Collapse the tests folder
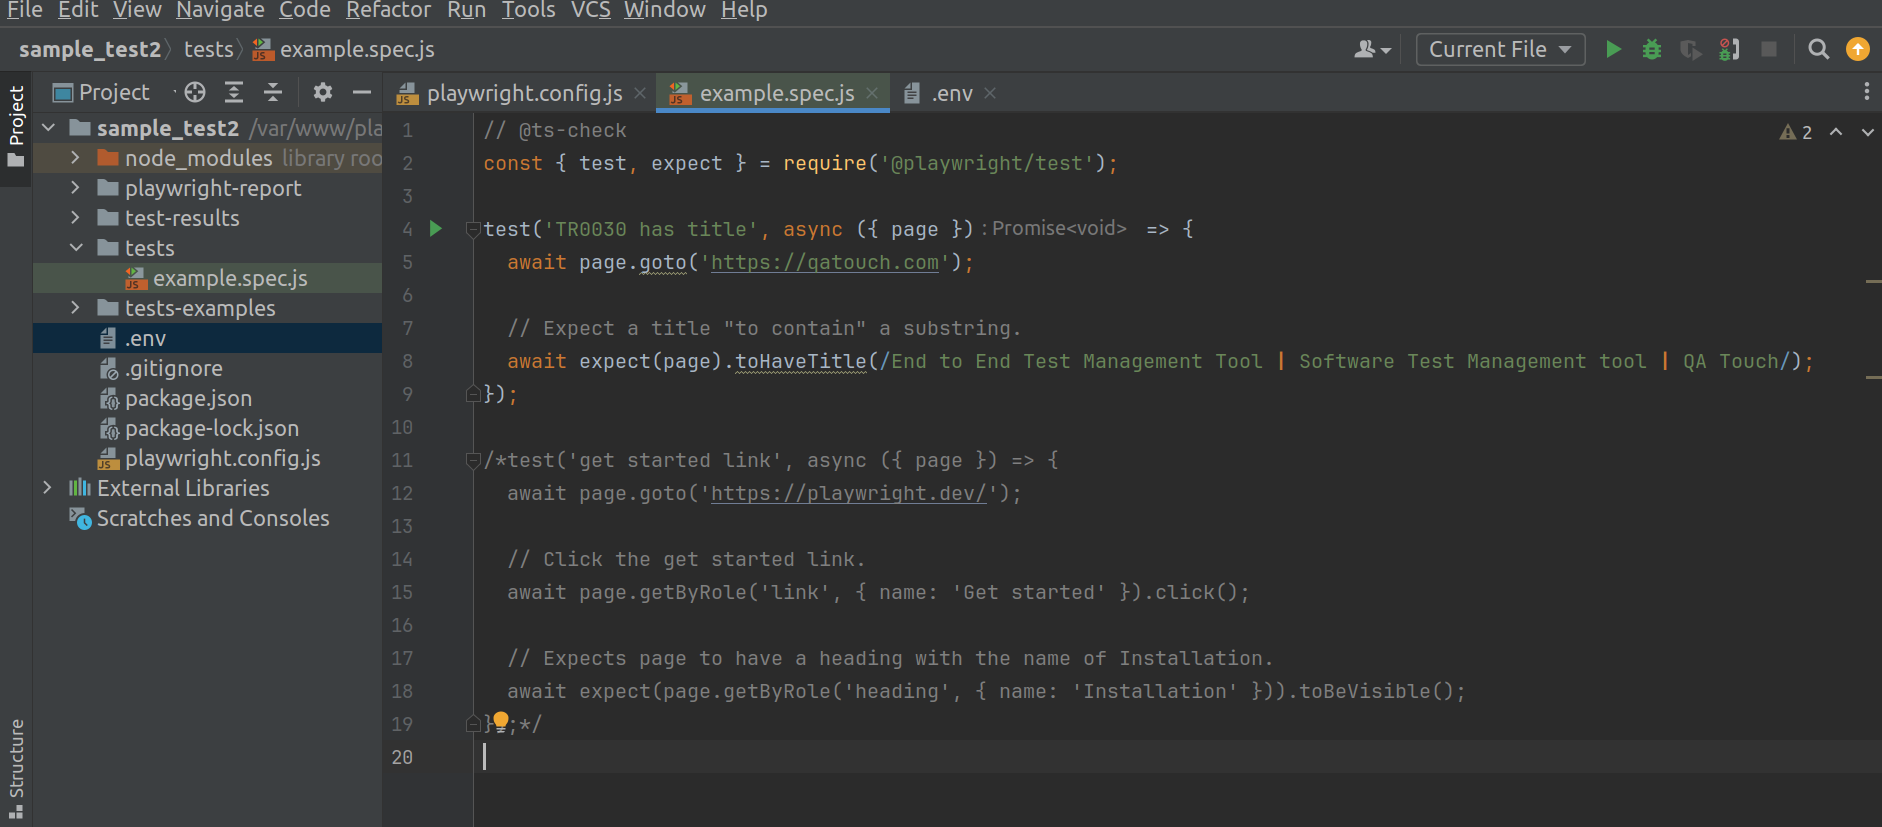Viewport: 1882px width, 827px height. 76,248
